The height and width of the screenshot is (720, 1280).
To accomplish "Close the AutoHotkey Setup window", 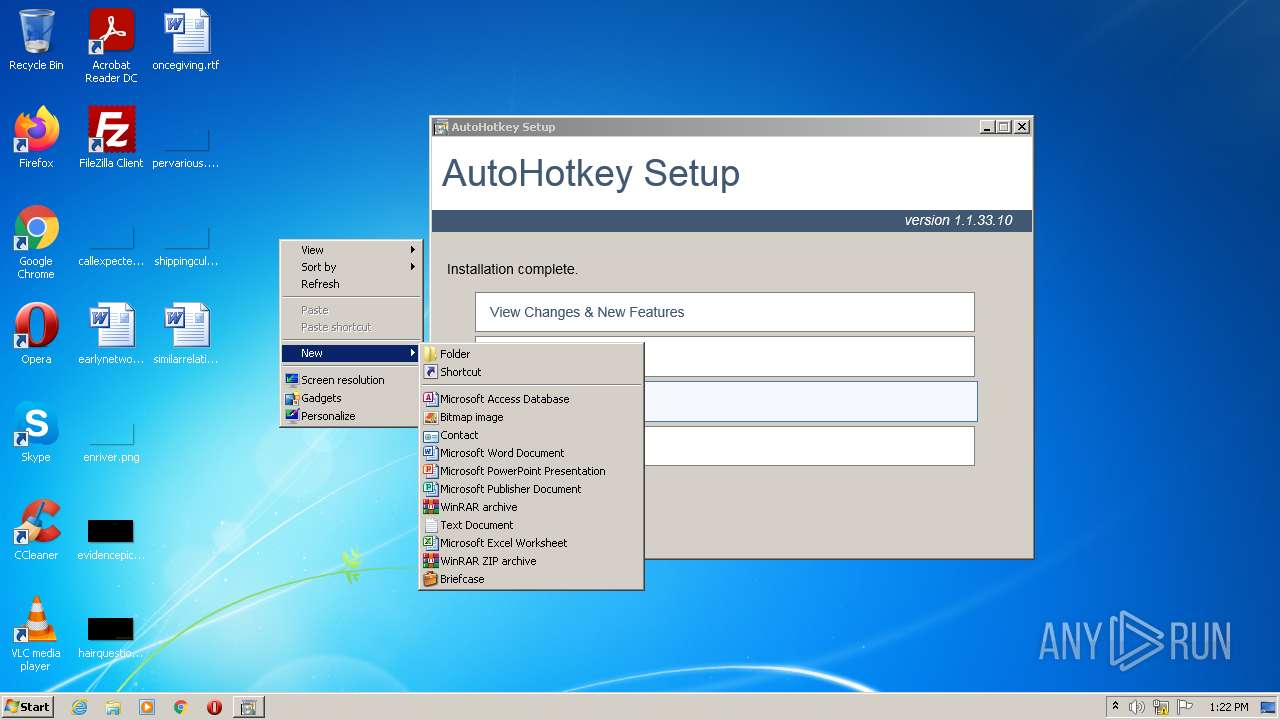I will coord(1022,127).
